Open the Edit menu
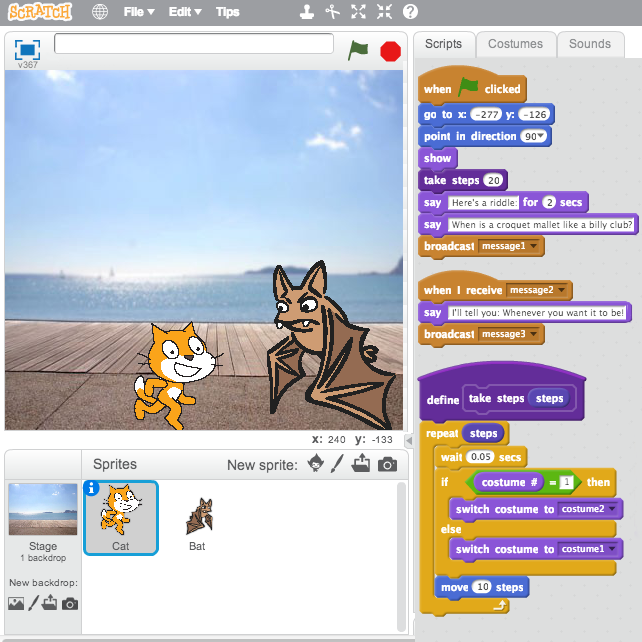This screenshot has width=642, height=642. pos(185,12)
